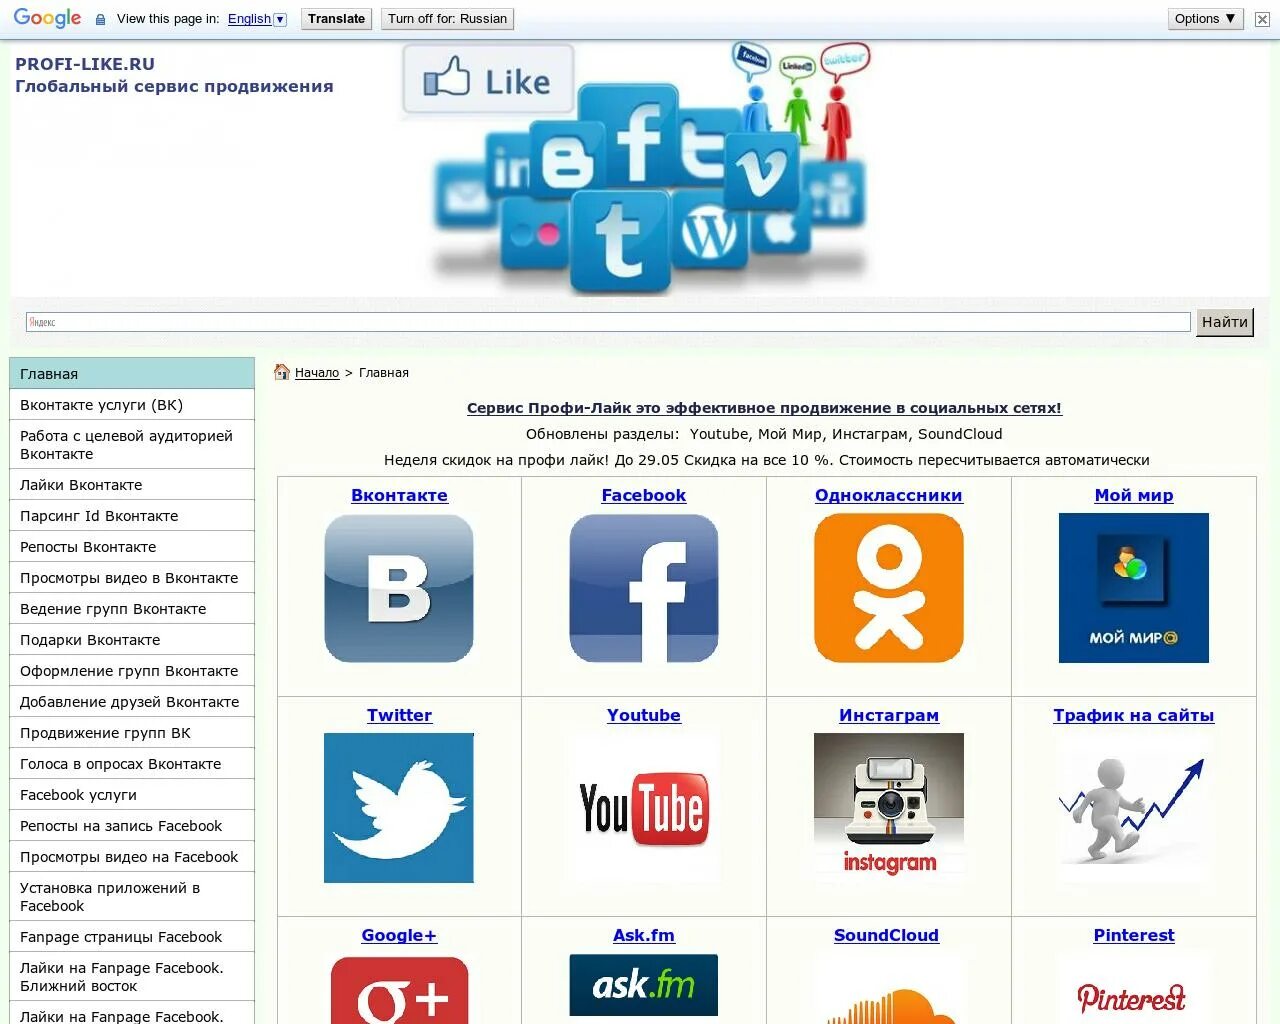Open Facebook услуги menu item
This screenshot has width=1280, height=1024.
[x=132, y=795]
